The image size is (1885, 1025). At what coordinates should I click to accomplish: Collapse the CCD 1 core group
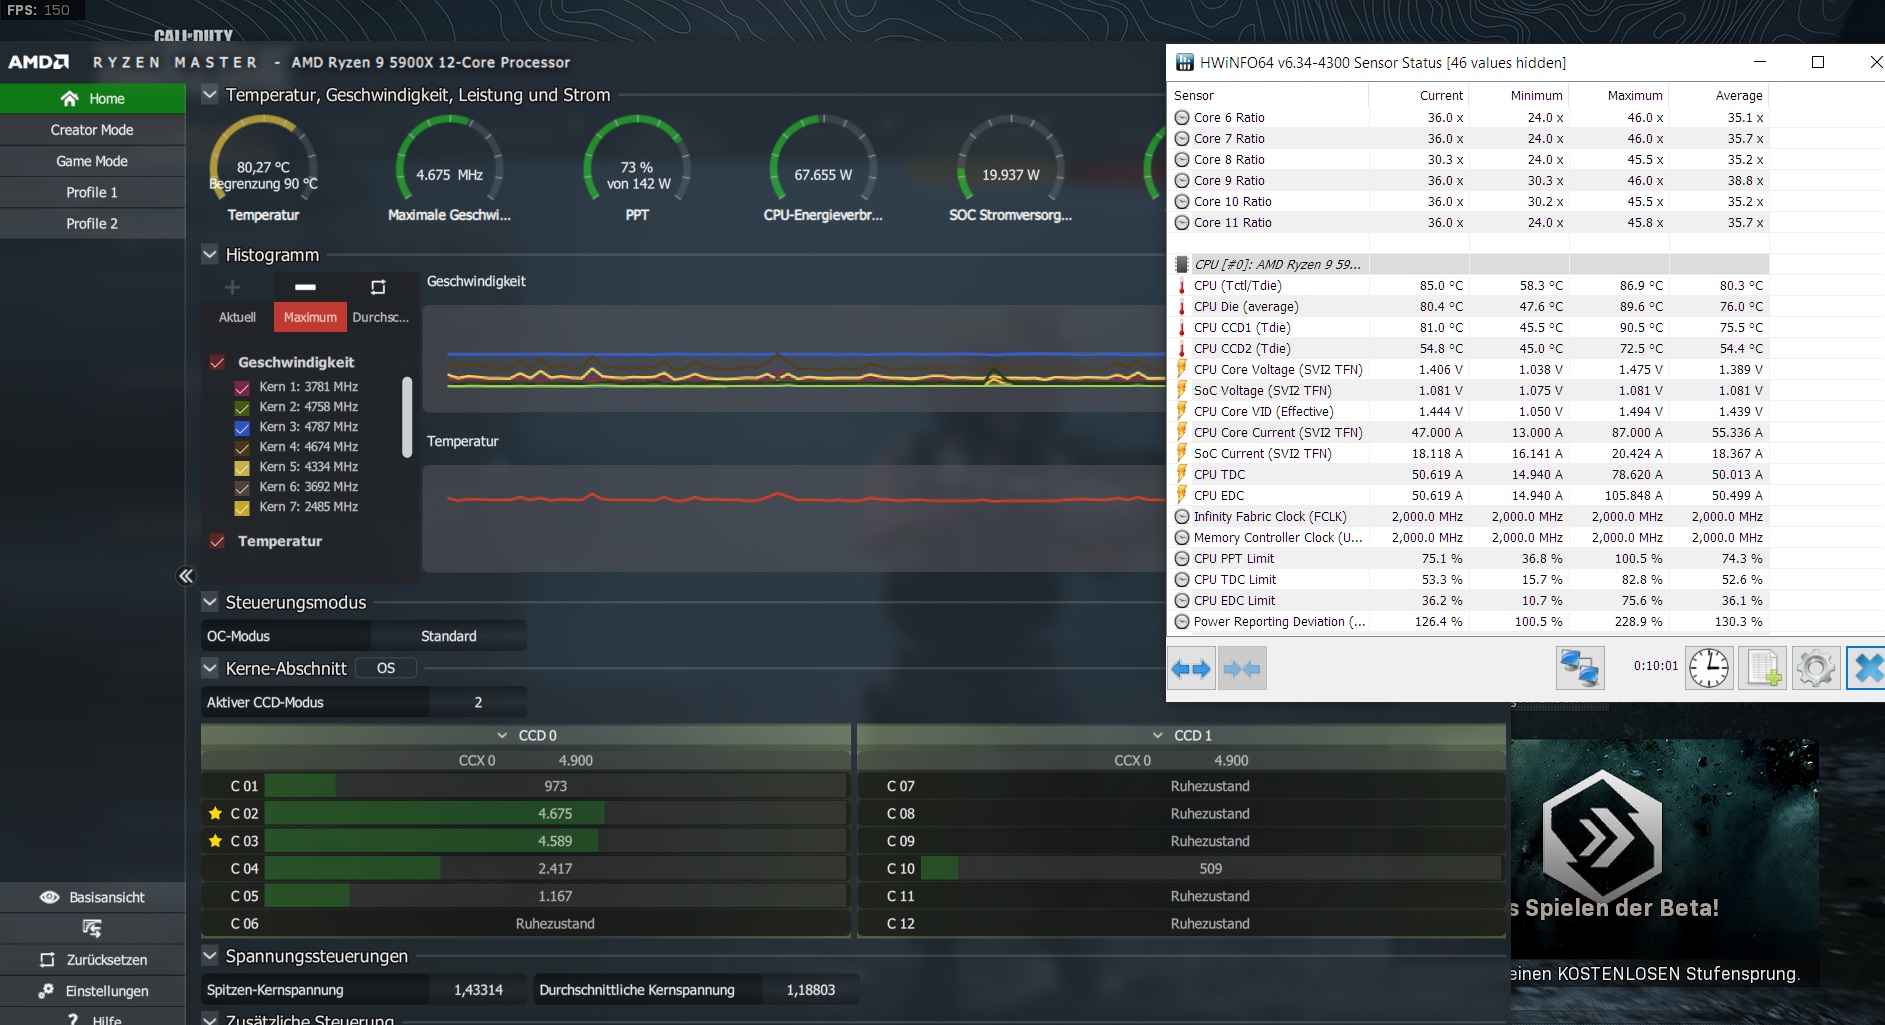[x=1158, y=735]
